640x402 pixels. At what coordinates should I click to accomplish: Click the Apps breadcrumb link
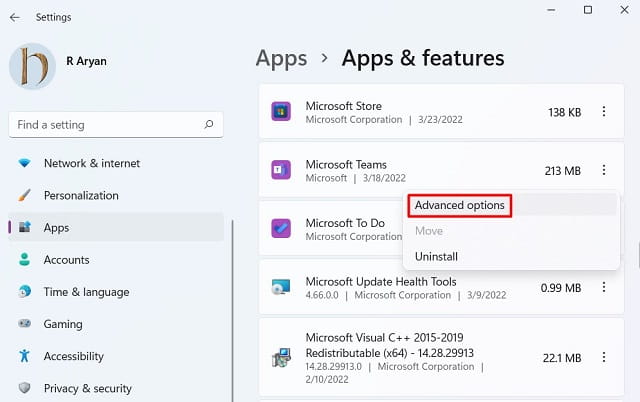[281, 57]
